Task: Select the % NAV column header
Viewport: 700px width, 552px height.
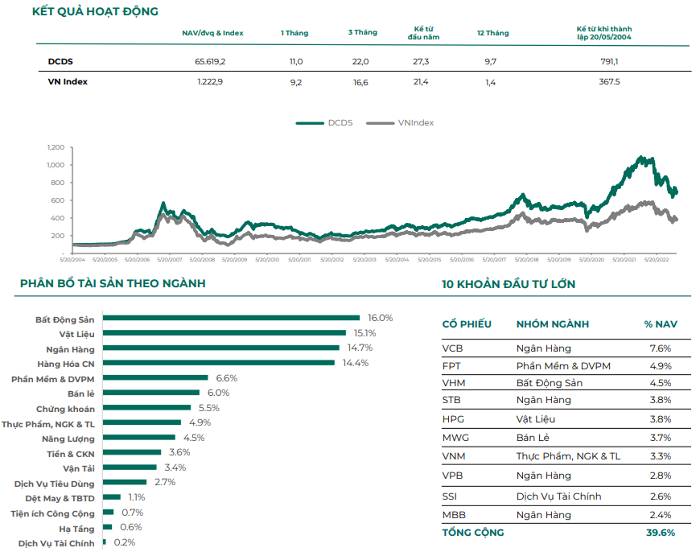Action: tap(659, 324)
